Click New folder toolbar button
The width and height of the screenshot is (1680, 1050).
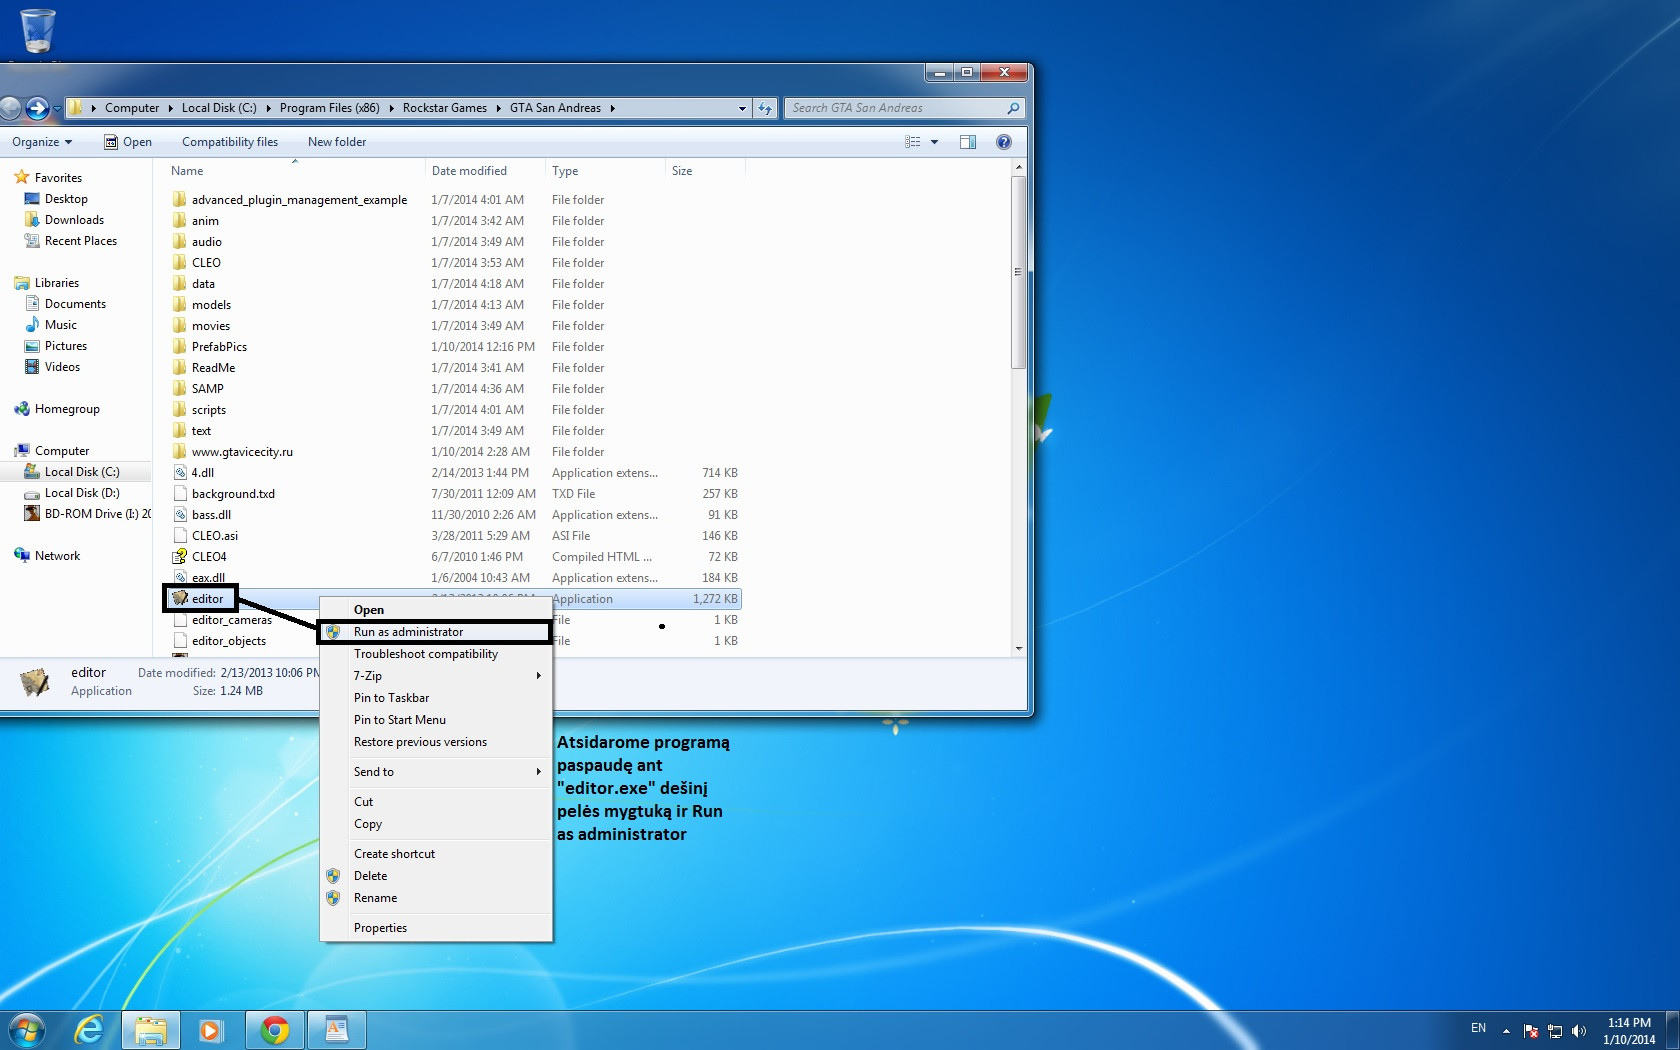pos(337,142)
